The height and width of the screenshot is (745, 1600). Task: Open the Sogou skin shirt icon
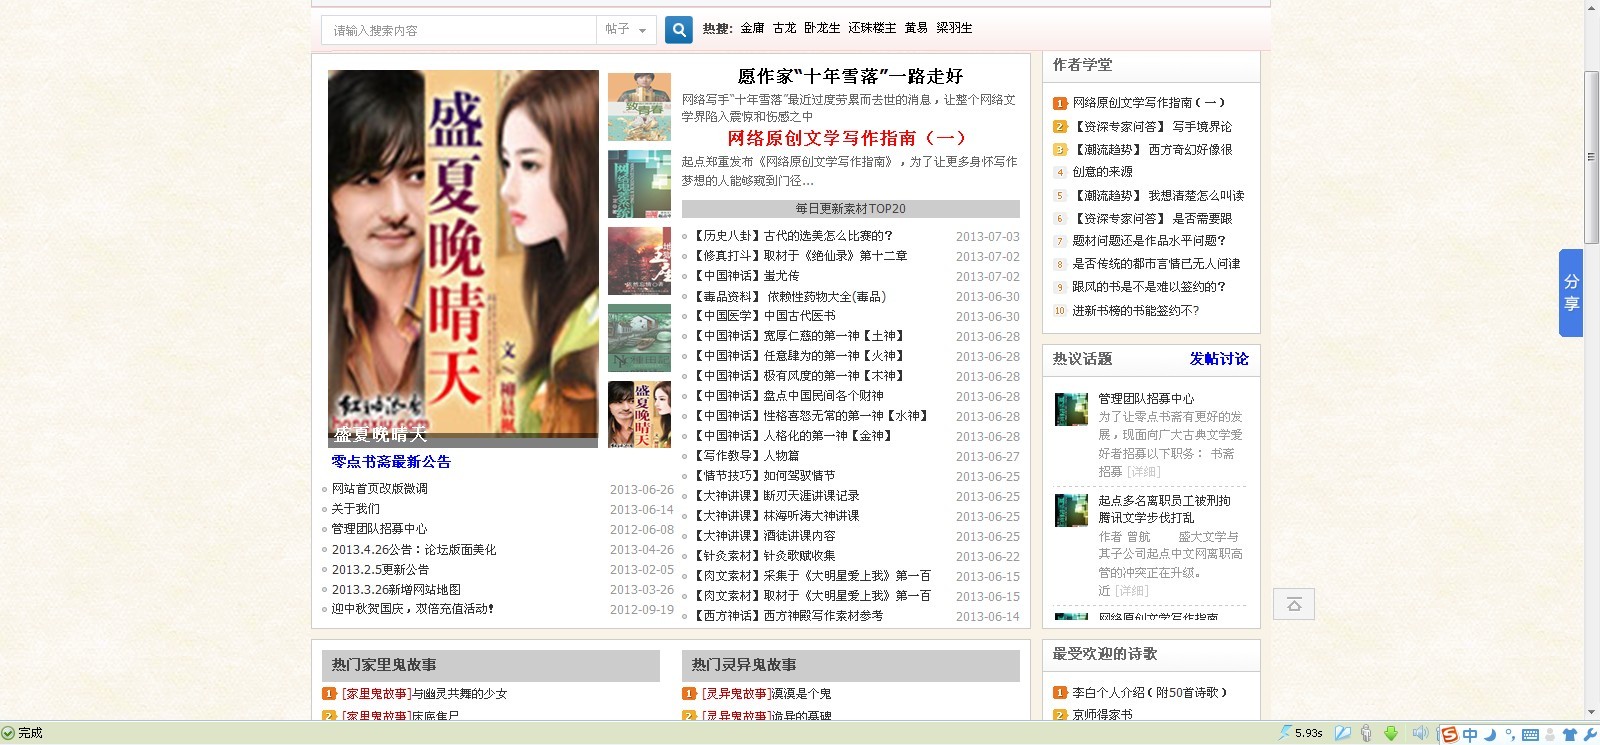tap(1569, 735)
